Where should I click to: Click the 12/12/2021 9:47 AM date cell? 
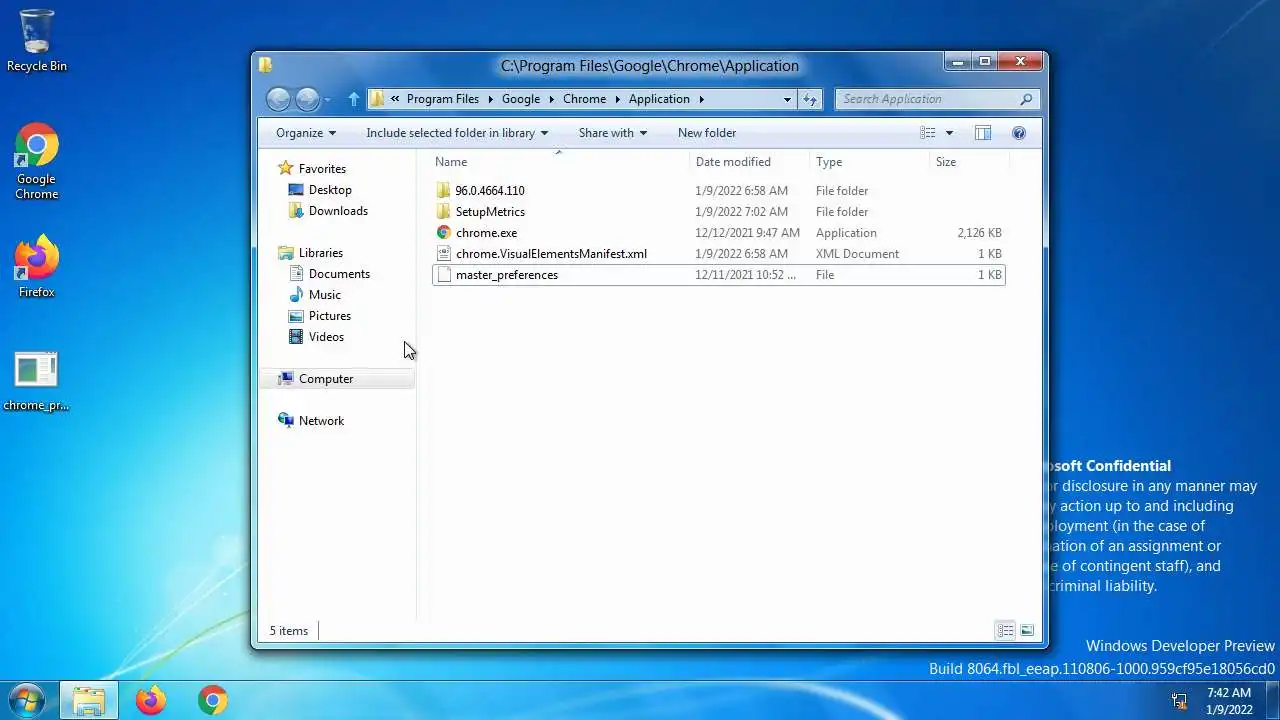click(747, 233)
